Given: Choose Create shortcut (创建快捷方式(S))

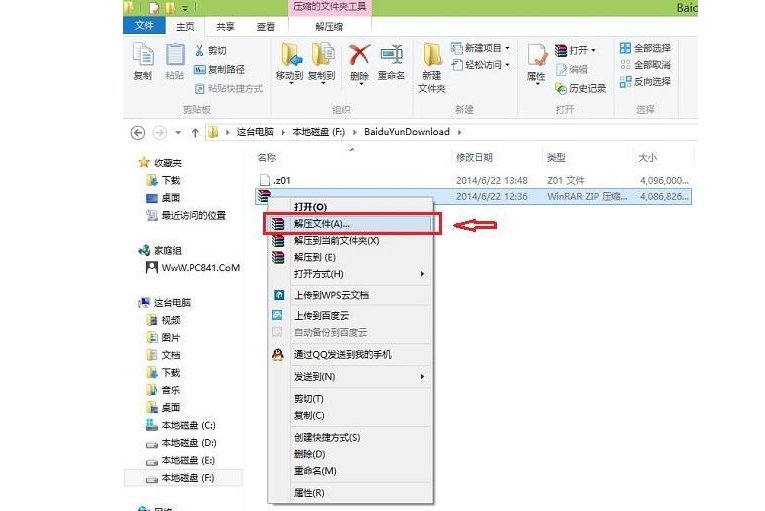Looking at the screenshot, I should click(349, 437).
